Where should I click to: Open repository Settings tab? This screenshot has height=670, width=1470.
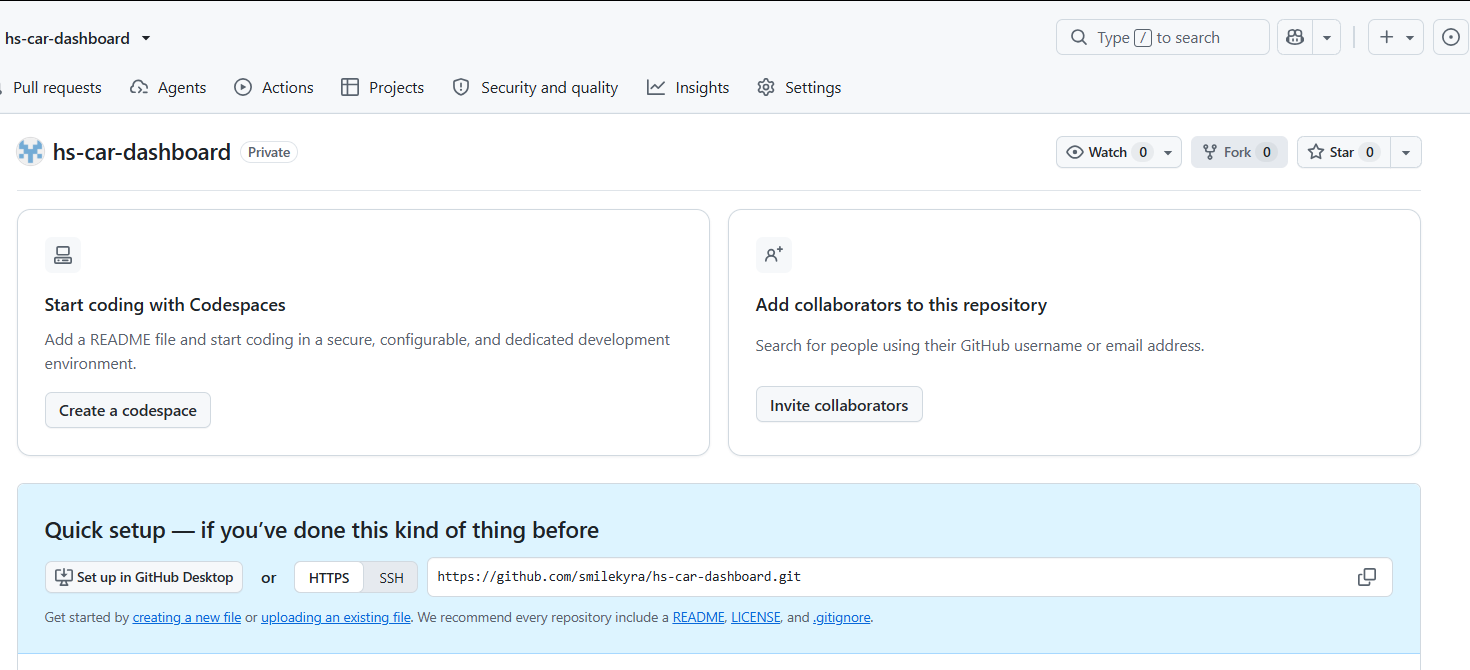(x=799, y=88)
